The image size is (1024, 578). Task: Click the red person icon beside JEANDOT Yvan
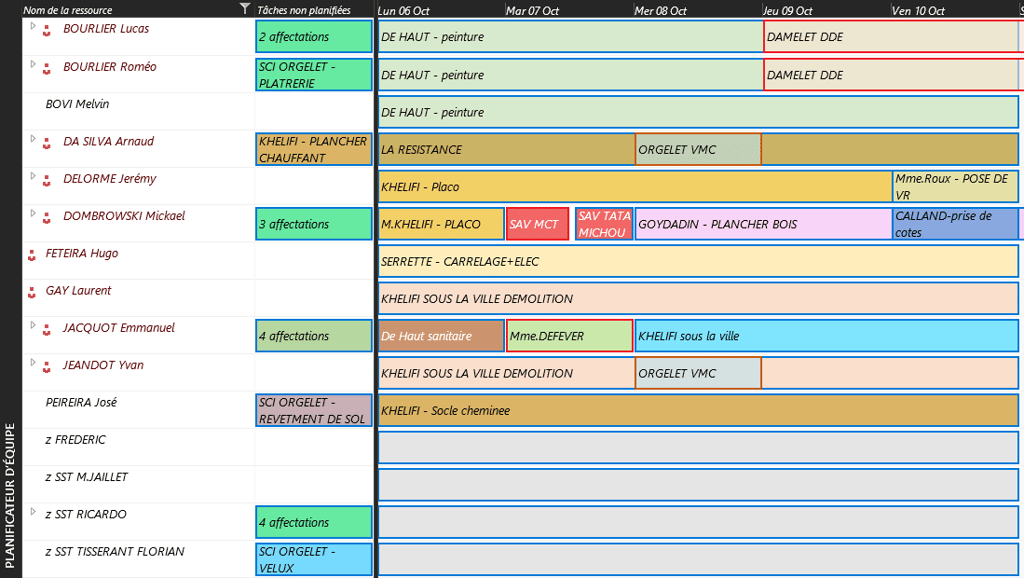pyautogui.click(x=46, y=367)
